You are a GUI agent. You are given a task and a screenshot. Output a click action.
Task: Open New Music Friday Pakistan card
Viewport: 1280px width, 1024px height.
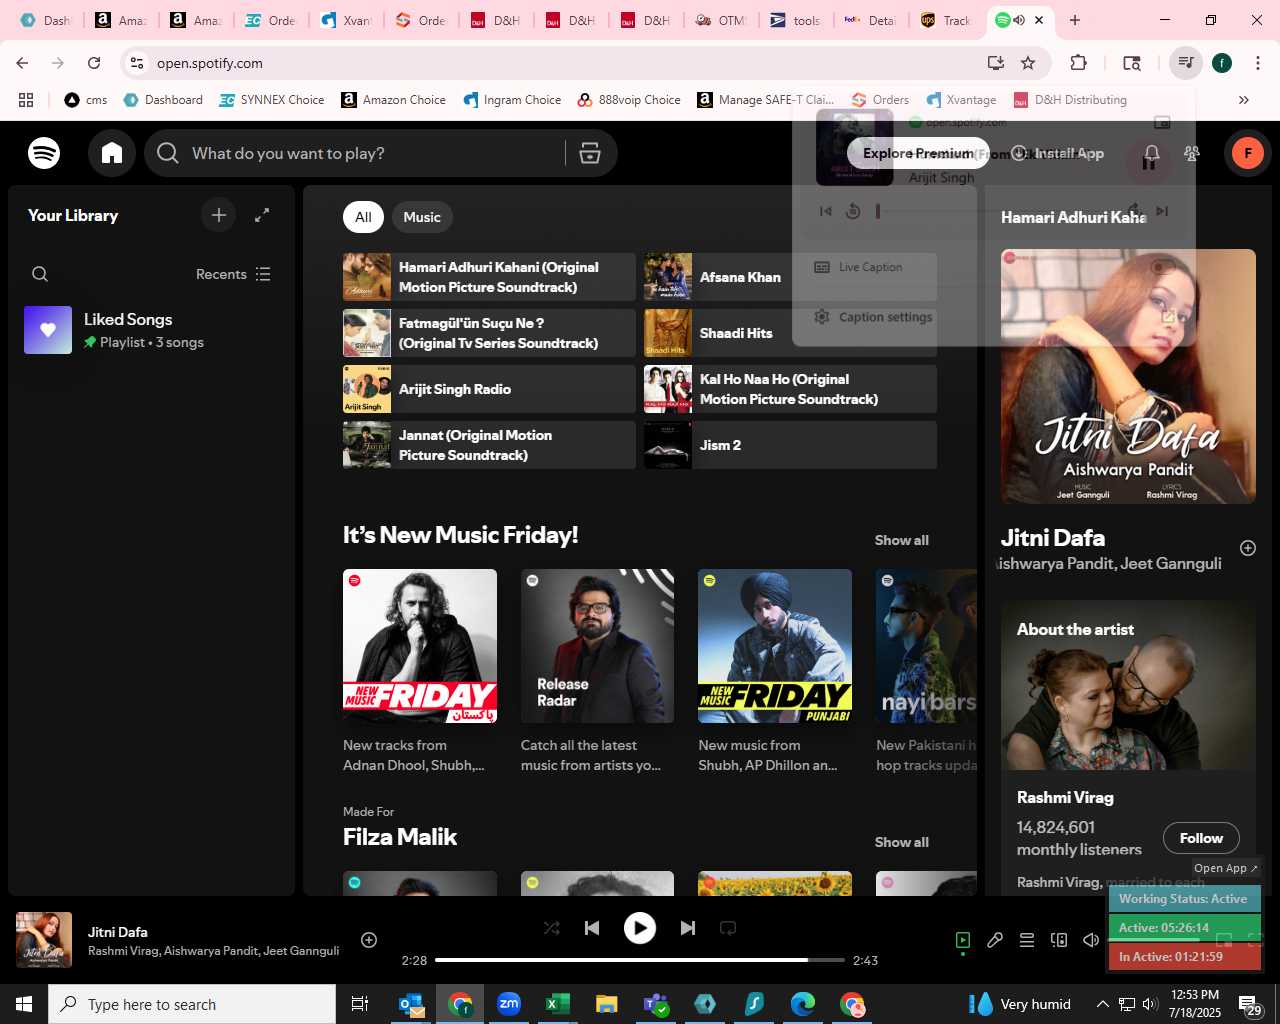420,670
